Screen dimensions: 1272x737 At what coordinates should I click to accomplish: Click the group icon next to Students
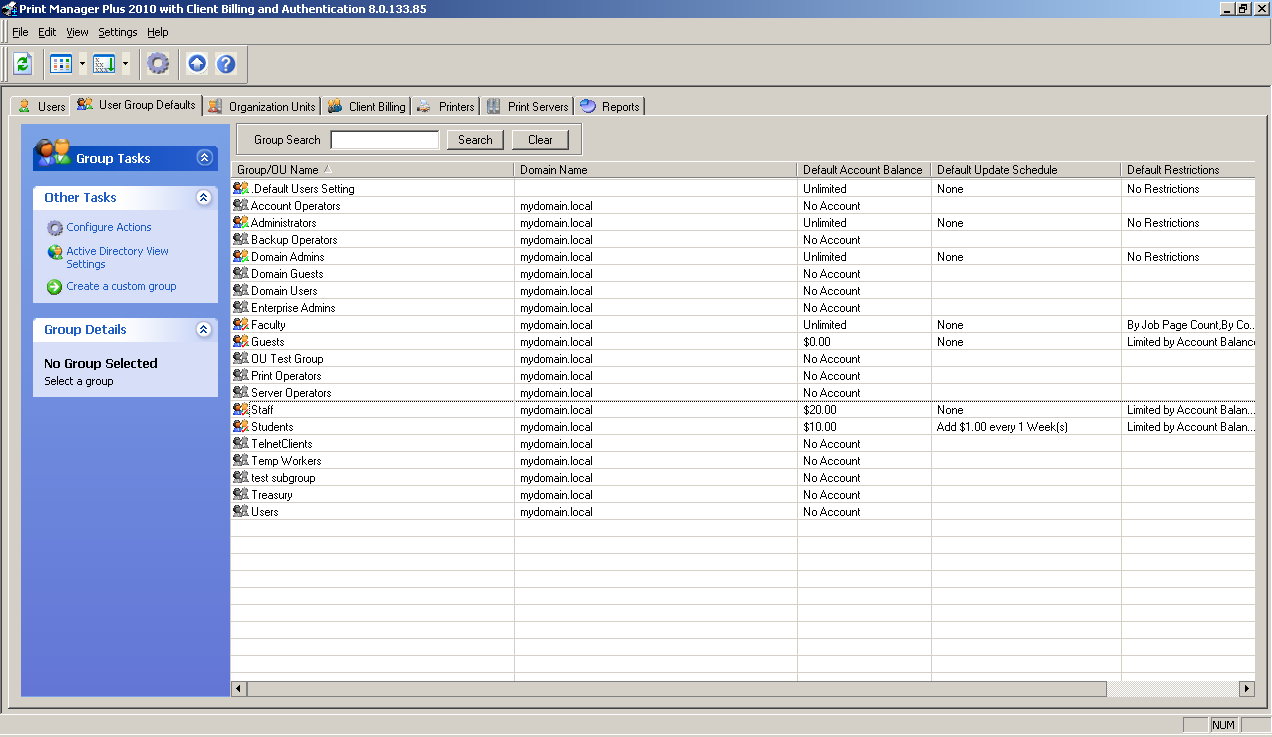pos(241,426)
